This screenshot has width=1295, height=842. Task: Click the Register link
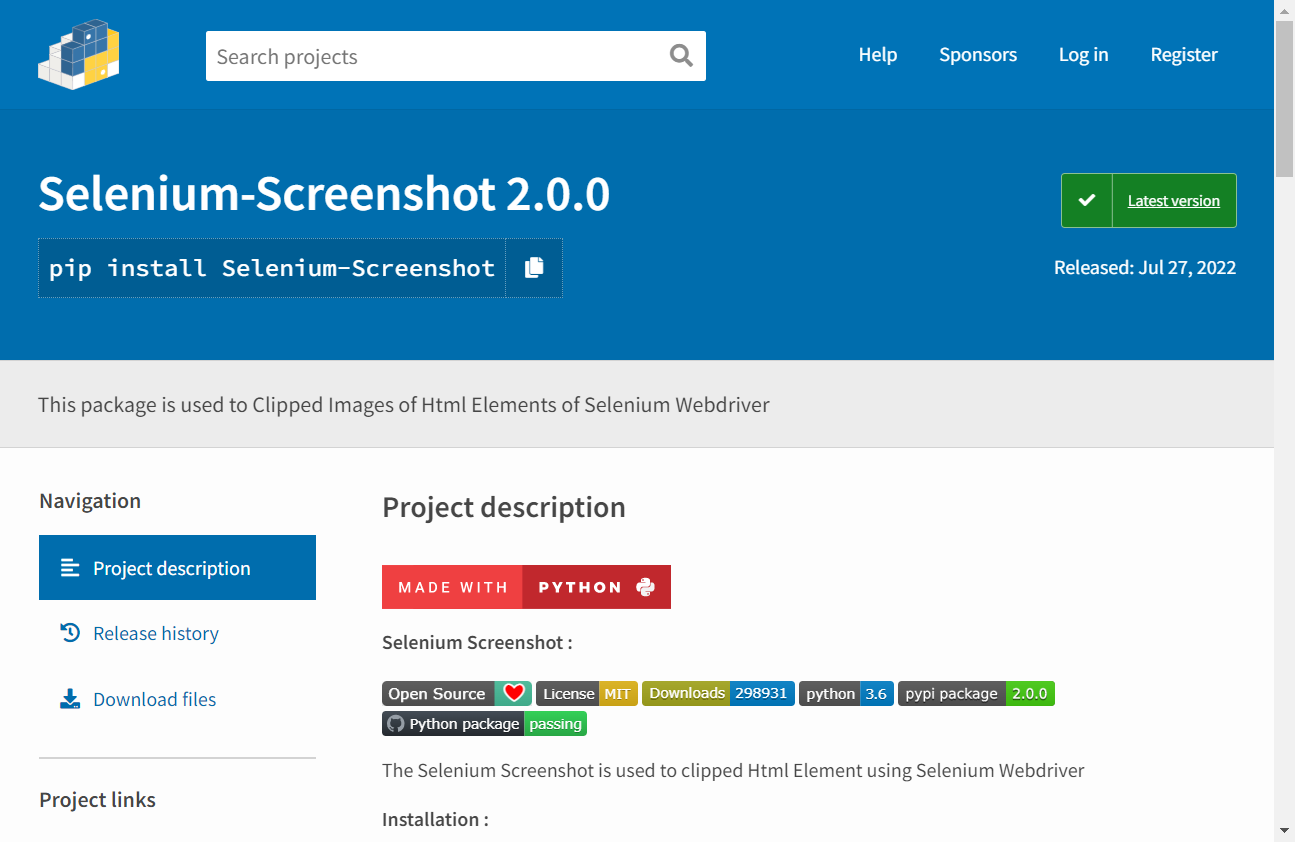pos(1184,55)
